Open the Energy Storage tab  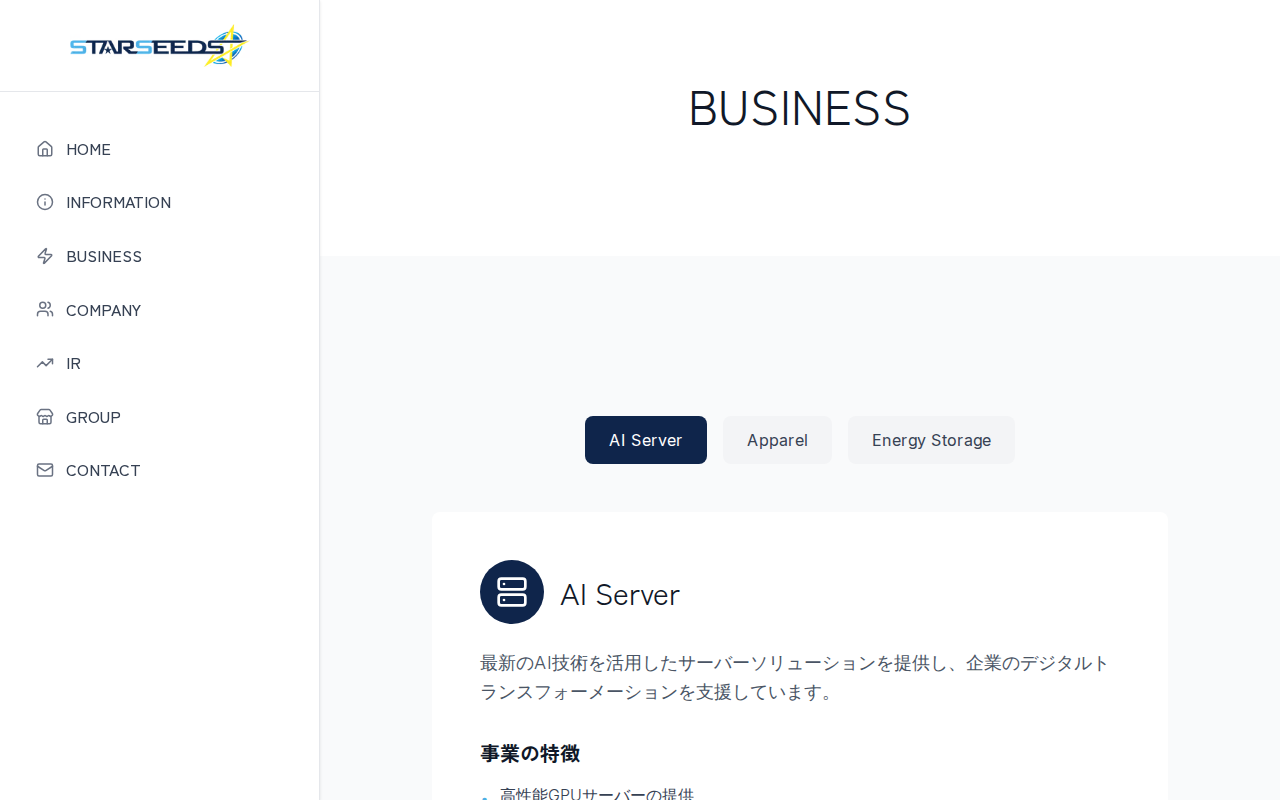(x=931, y=440)
